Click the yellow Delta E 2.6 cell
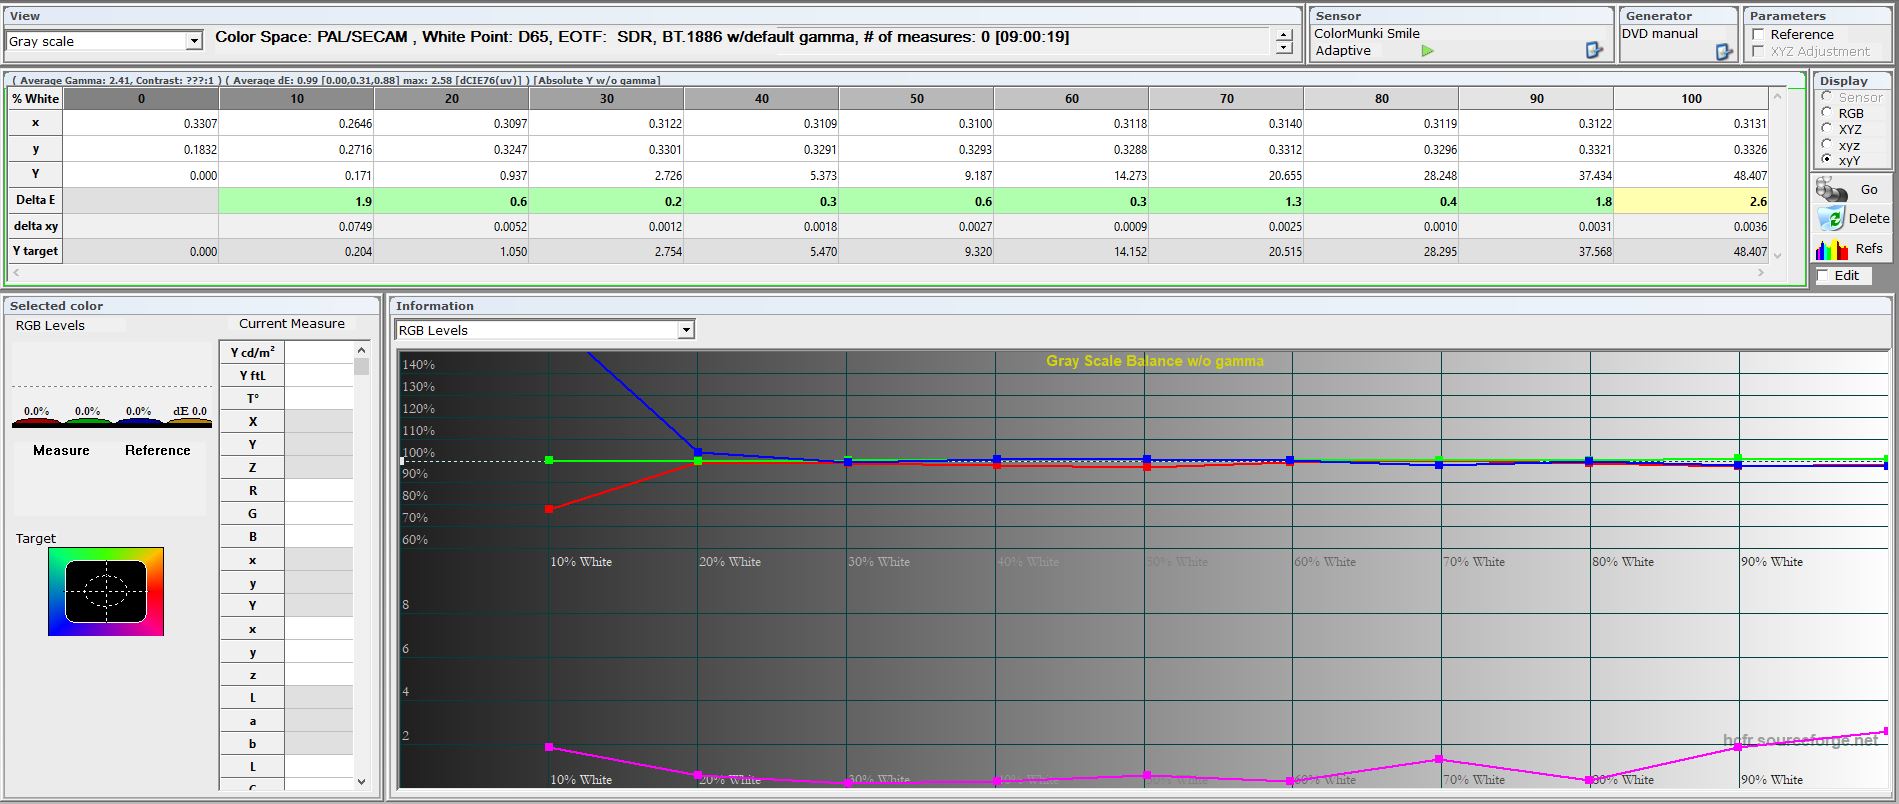 pyautogui.click(x=1690, y=201)
